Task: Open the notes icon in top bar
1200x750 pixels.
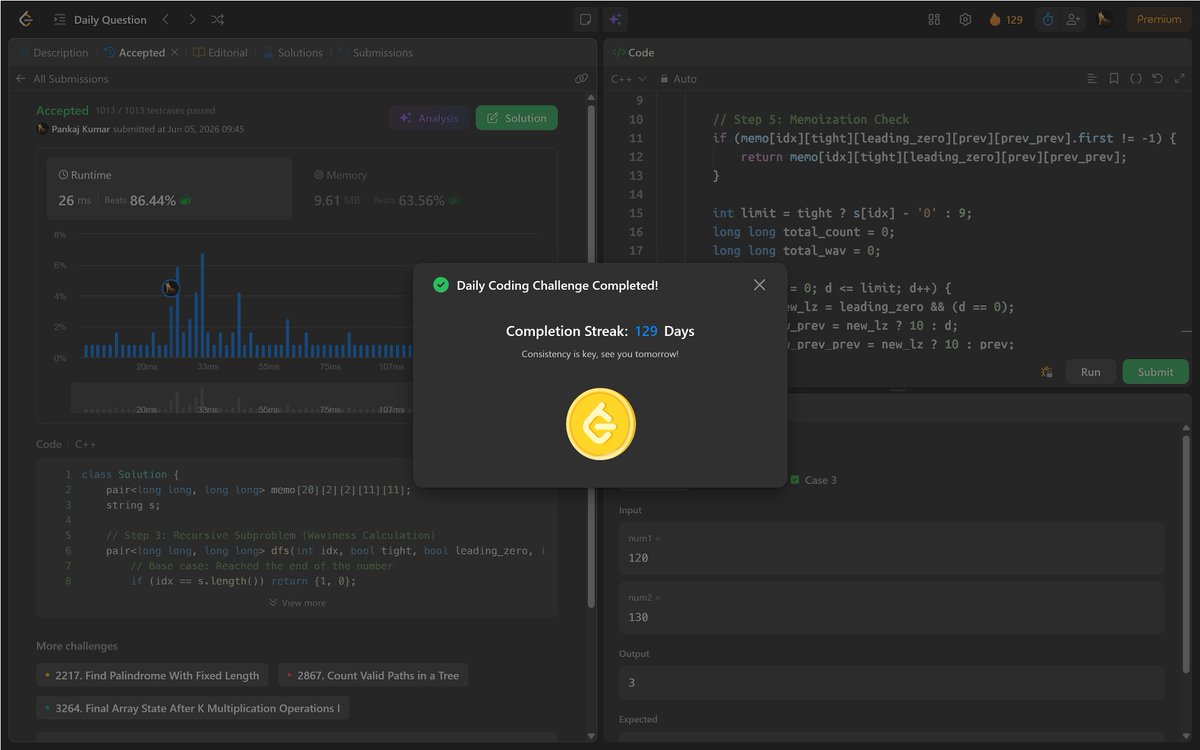Action: [586, 19]
